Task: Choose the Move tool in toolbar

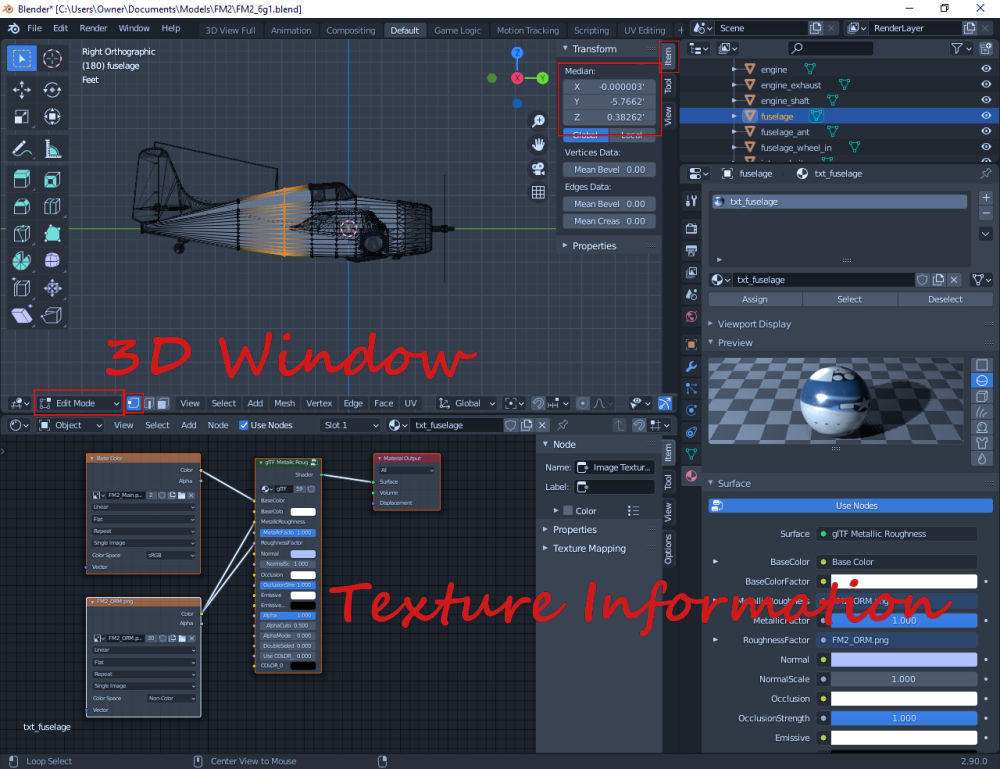Action: pos(22,90)
